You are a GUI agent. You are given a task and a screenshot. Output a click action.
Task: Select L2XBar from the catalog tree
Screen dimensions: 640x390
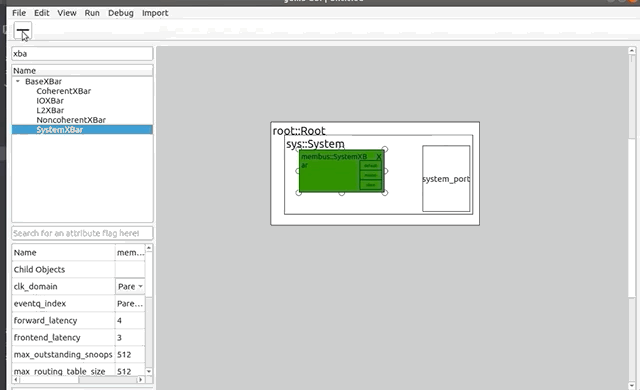point(50,110)
